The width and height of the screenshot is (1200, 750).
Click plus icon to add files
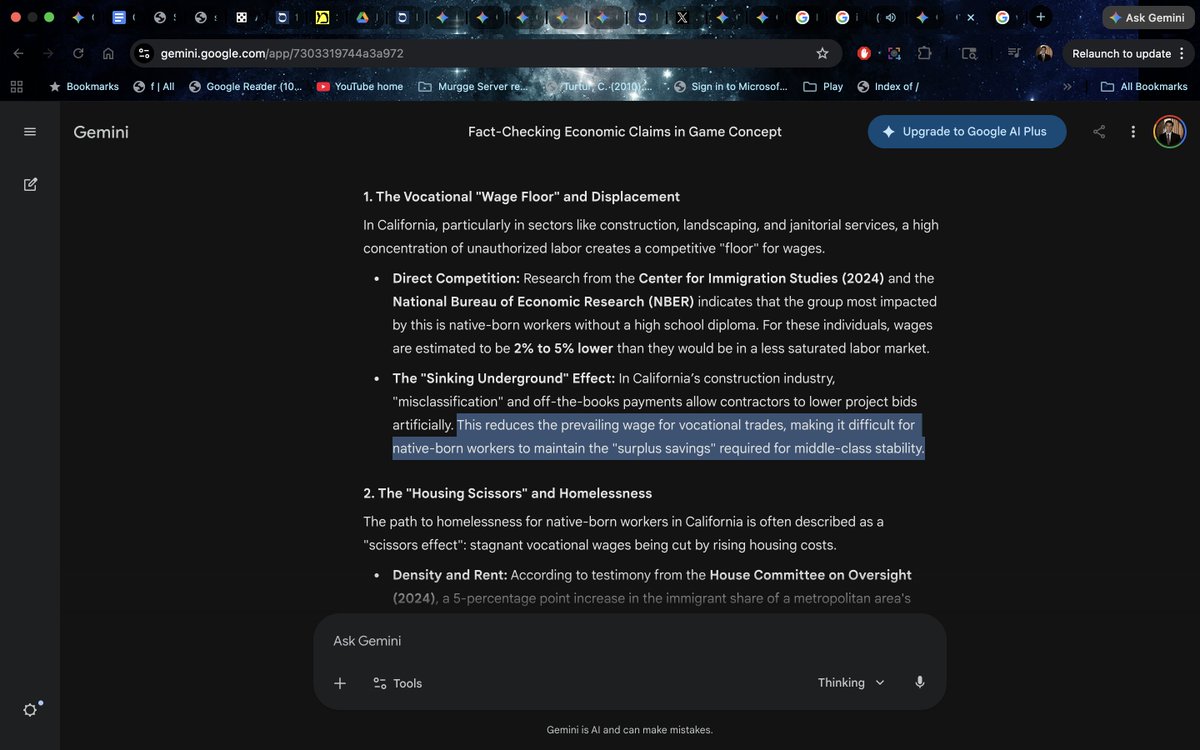[340, 683]
